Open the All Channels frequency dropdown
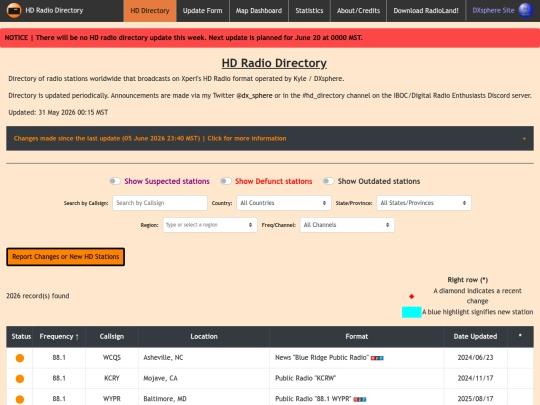The width and height of the screenshot is (540, 405). coord(347,225)
